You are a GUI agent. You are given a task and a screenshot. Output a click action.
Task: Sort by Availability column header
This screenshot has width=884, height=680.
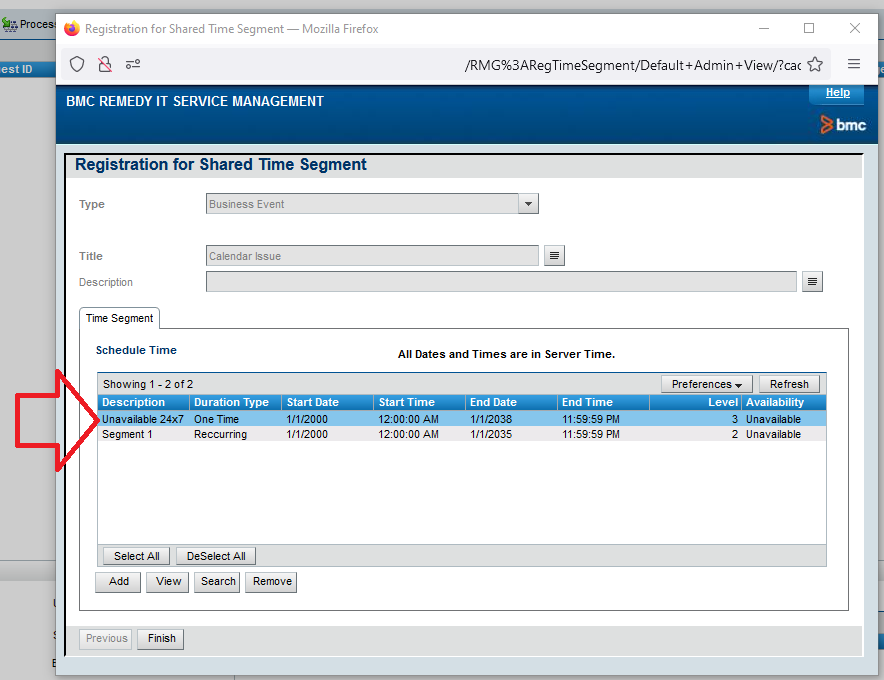coord(784,402)
